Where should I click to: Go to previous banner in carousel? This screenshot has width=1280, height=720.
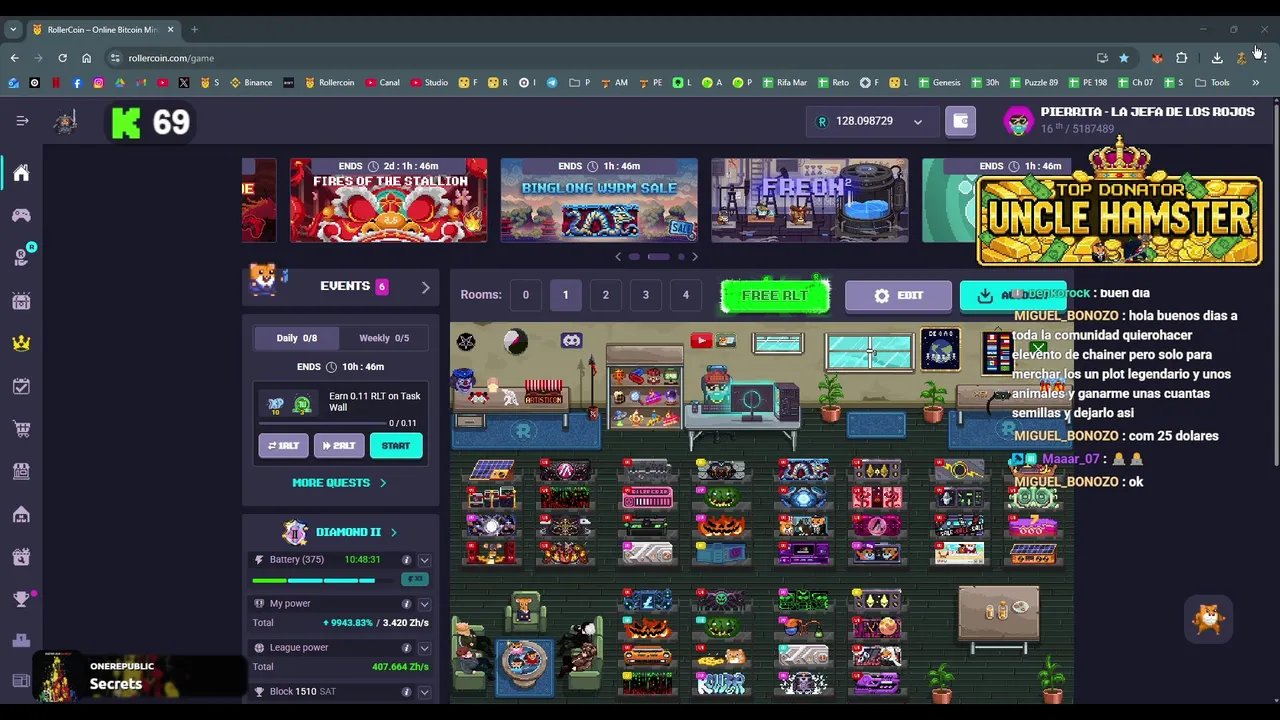click(618, 257)
